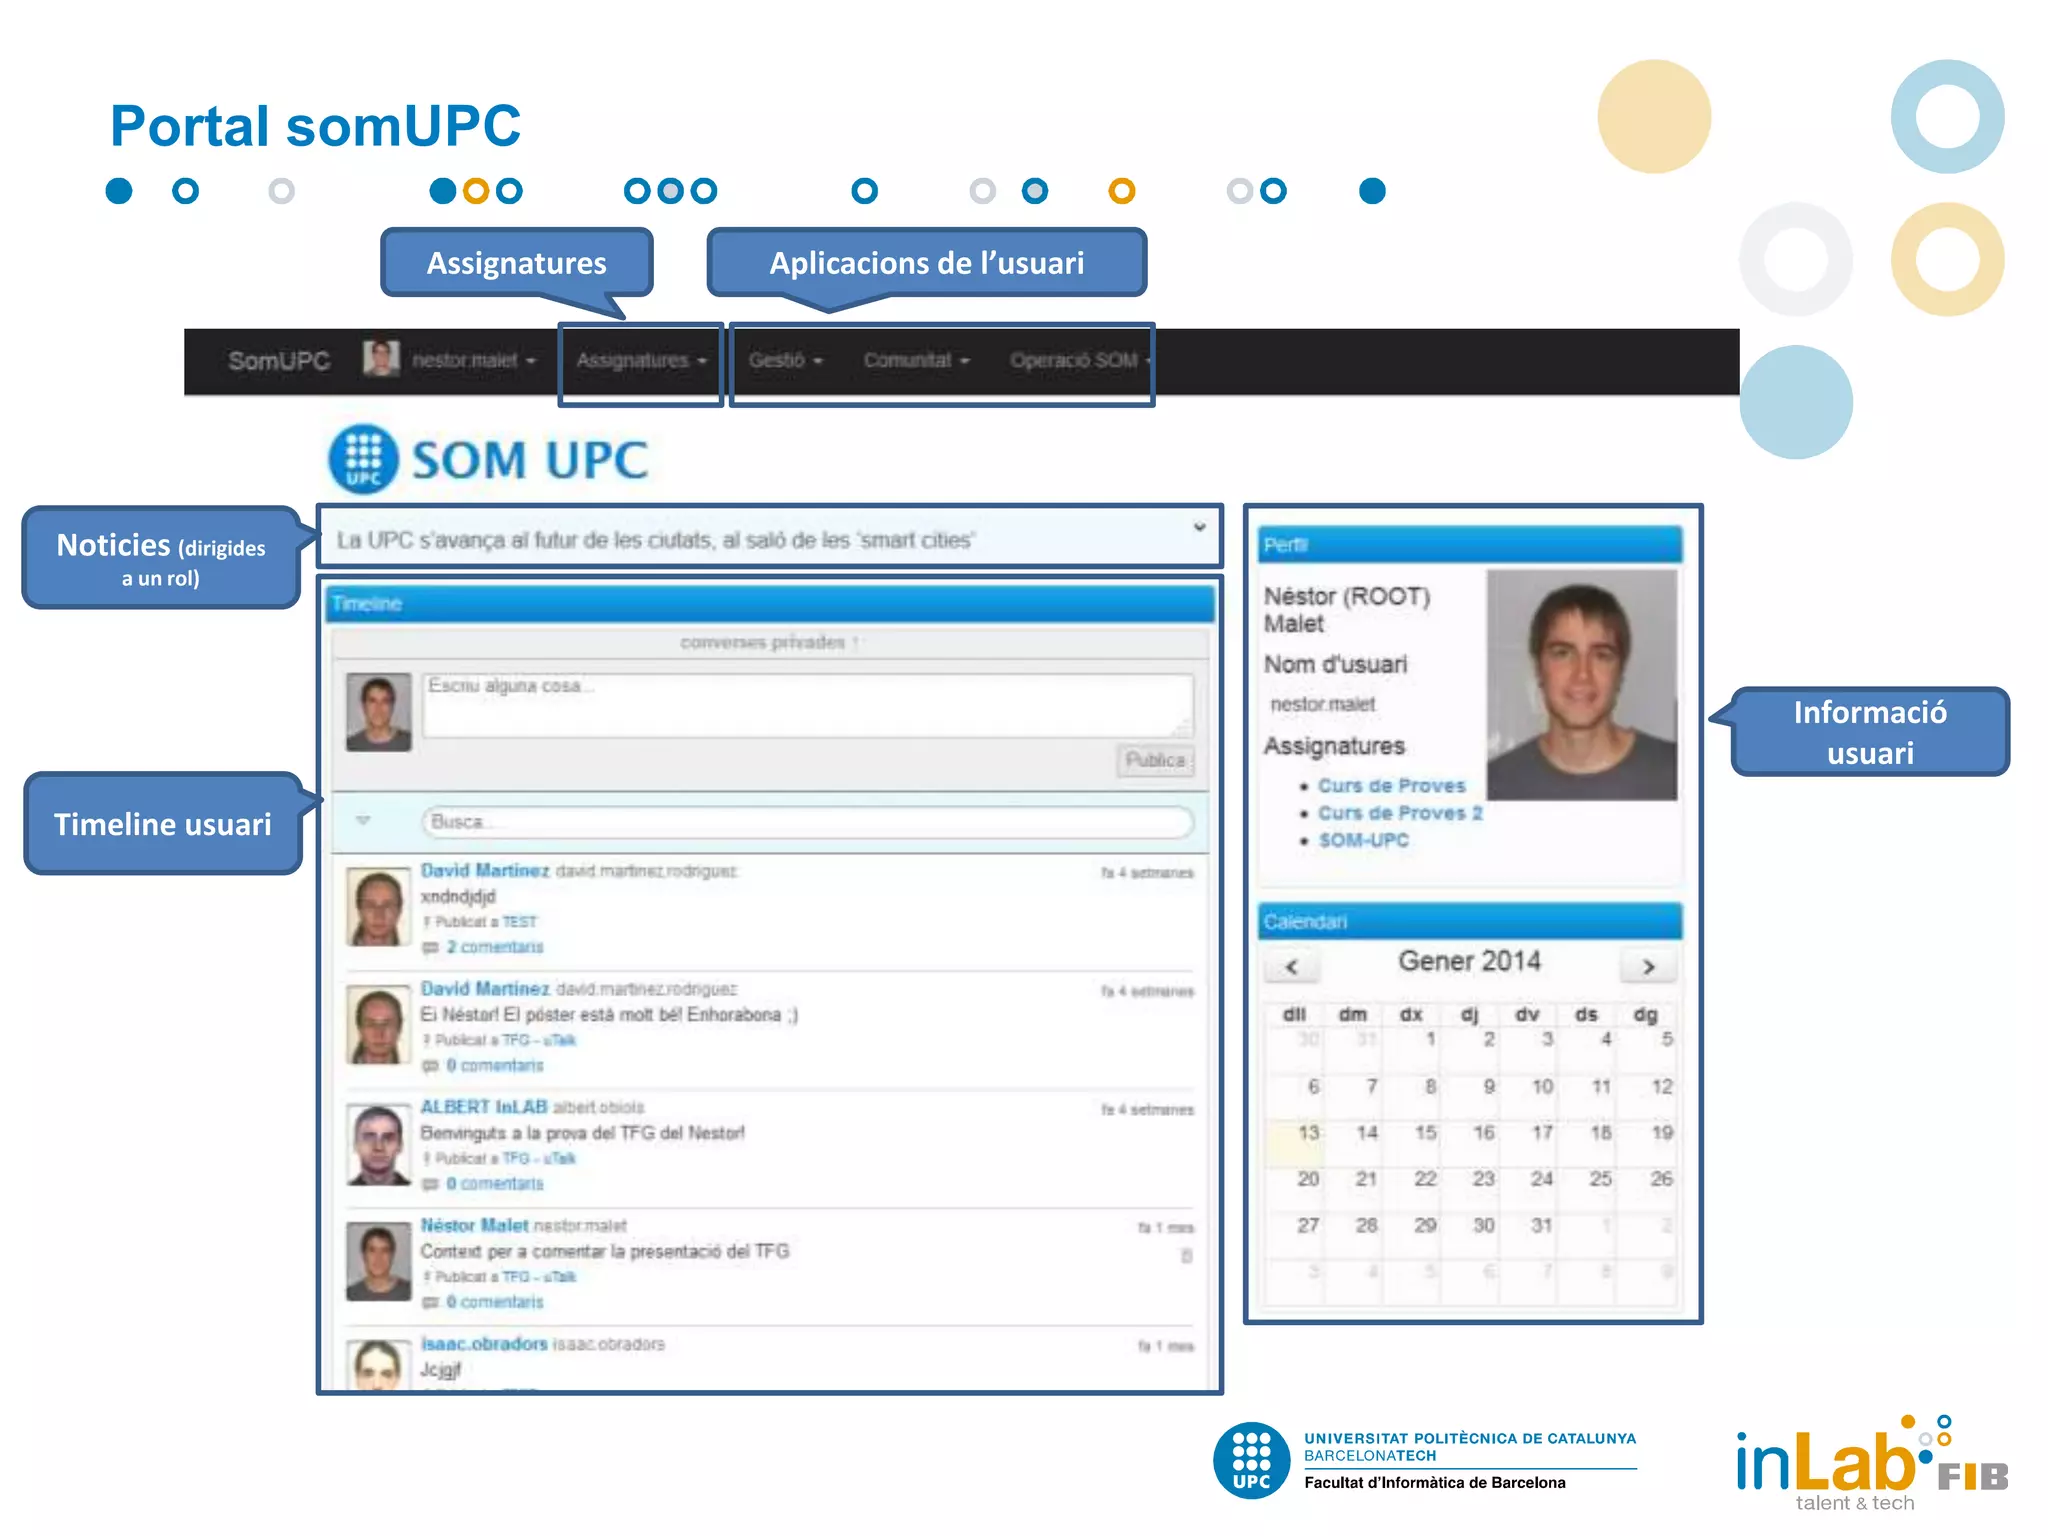Open the filter arrow beside Busca field
Image resolution: width=2048 pixels, height=1536 pixels.
363,821
